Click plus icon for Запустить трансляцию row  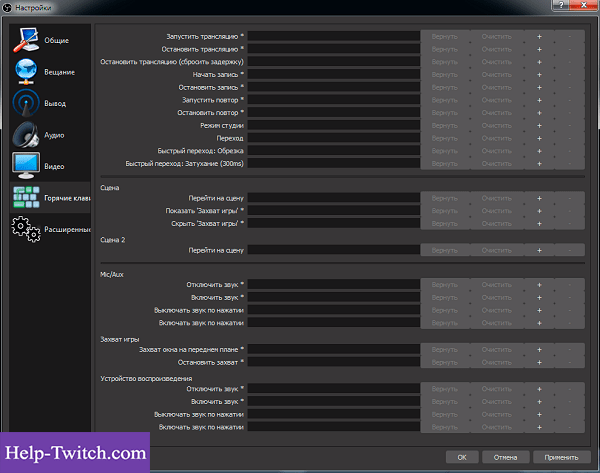click(x=538, y=36)
